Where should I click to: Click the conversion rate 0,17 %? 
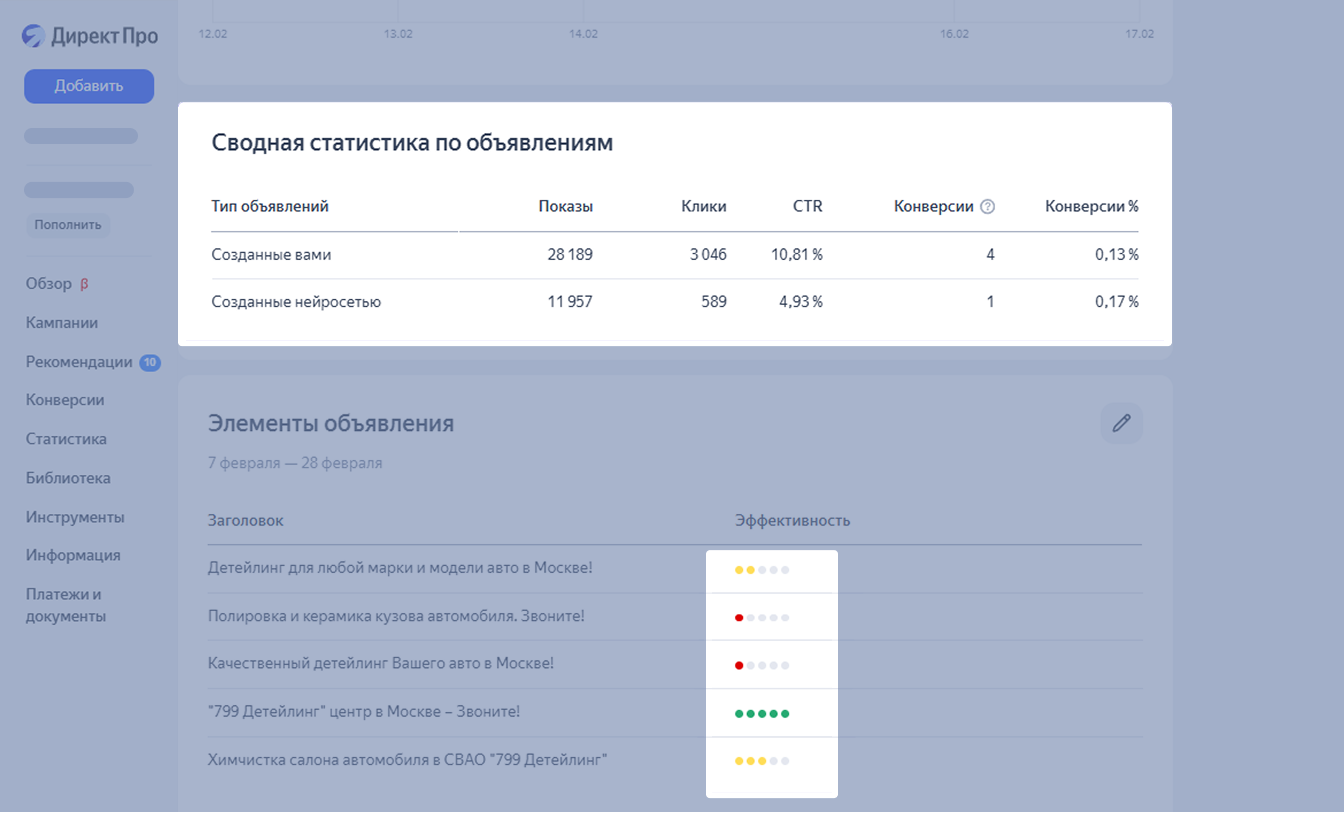pyautogui.click(x=1117, y=302)
